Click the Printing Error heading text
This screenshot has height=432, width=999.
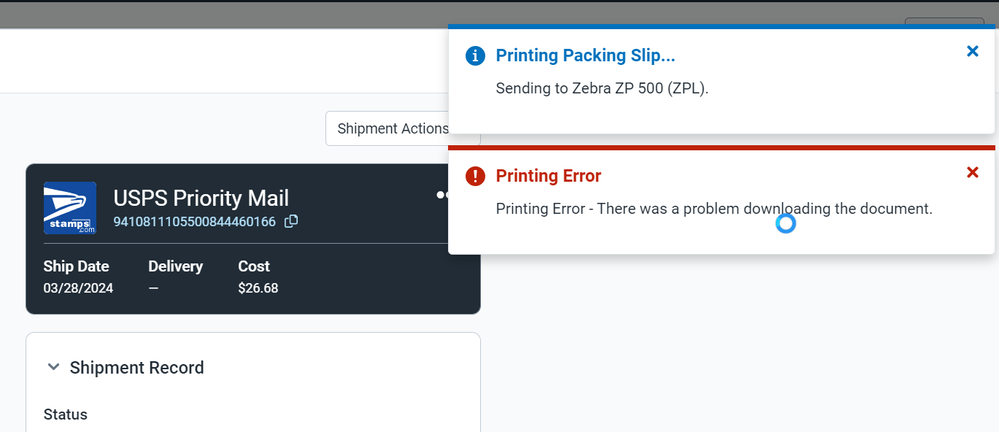coord(548,176)
